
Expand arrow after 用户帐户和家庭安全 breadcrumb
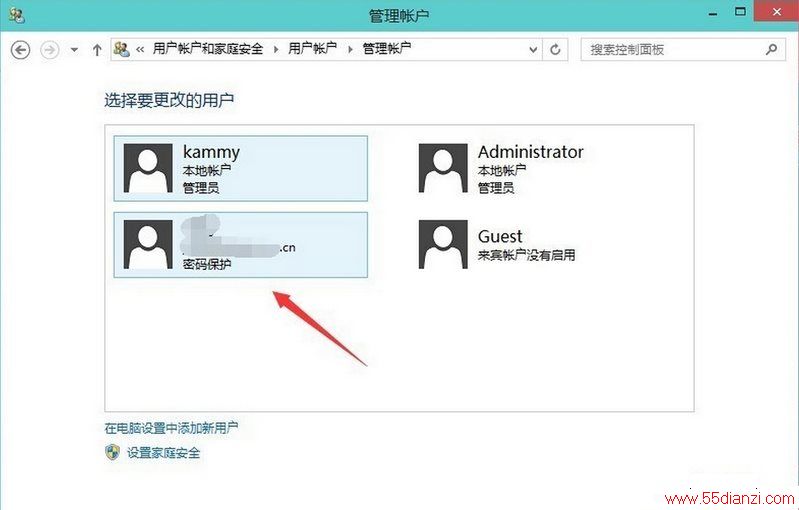click(276, 49)
